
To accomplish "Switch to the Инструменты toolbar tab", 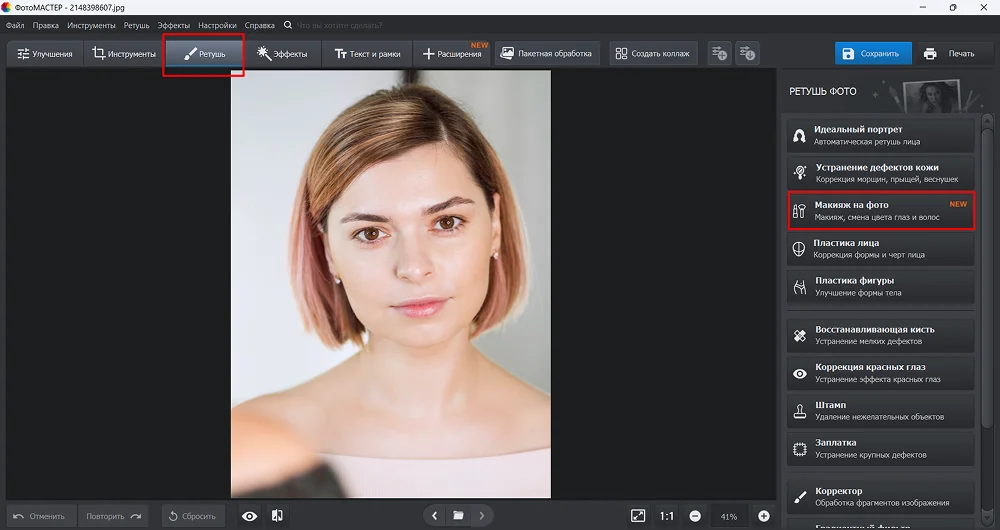I will pos(124,54).
